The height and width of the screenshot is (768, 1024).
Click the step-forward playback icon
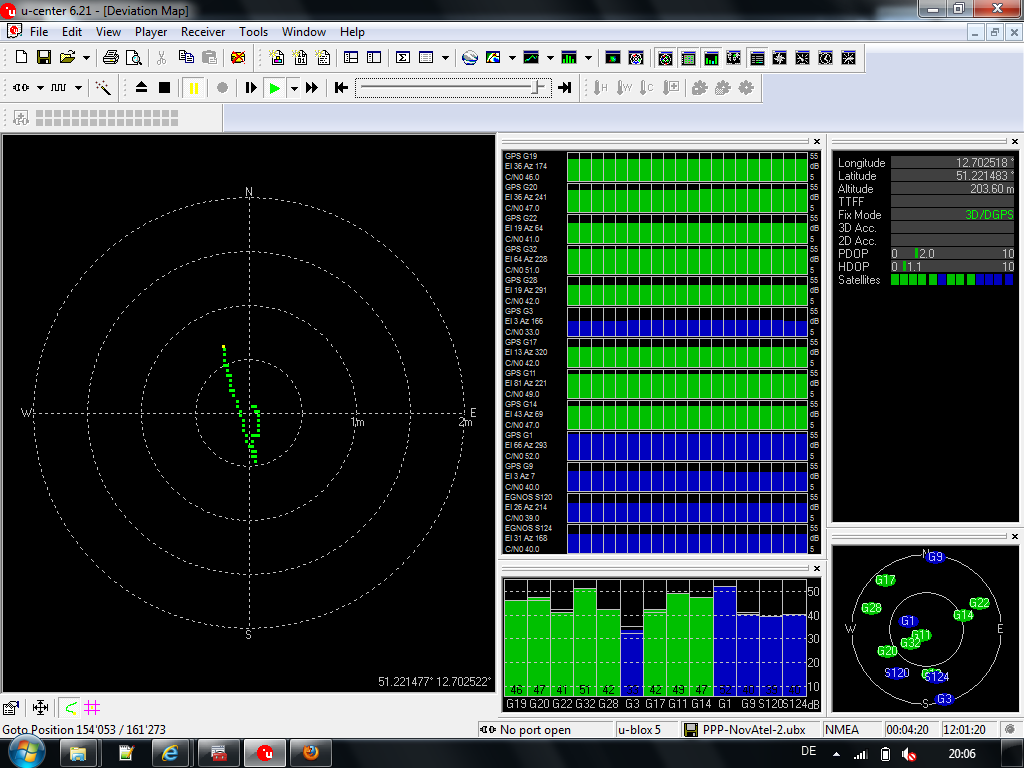pos(251,88)
